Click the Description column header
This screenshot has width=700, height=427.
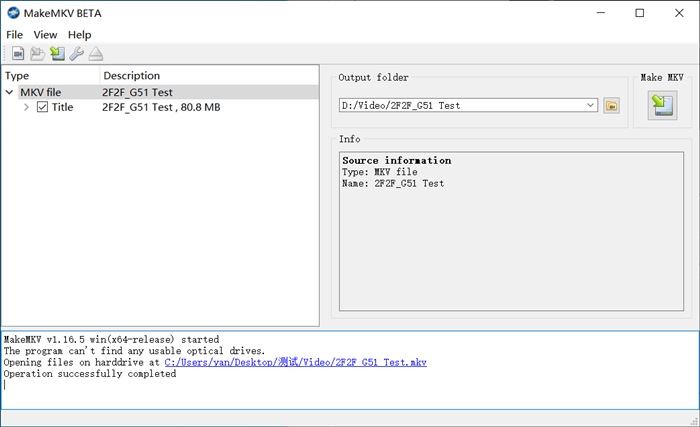click(209, 75)
